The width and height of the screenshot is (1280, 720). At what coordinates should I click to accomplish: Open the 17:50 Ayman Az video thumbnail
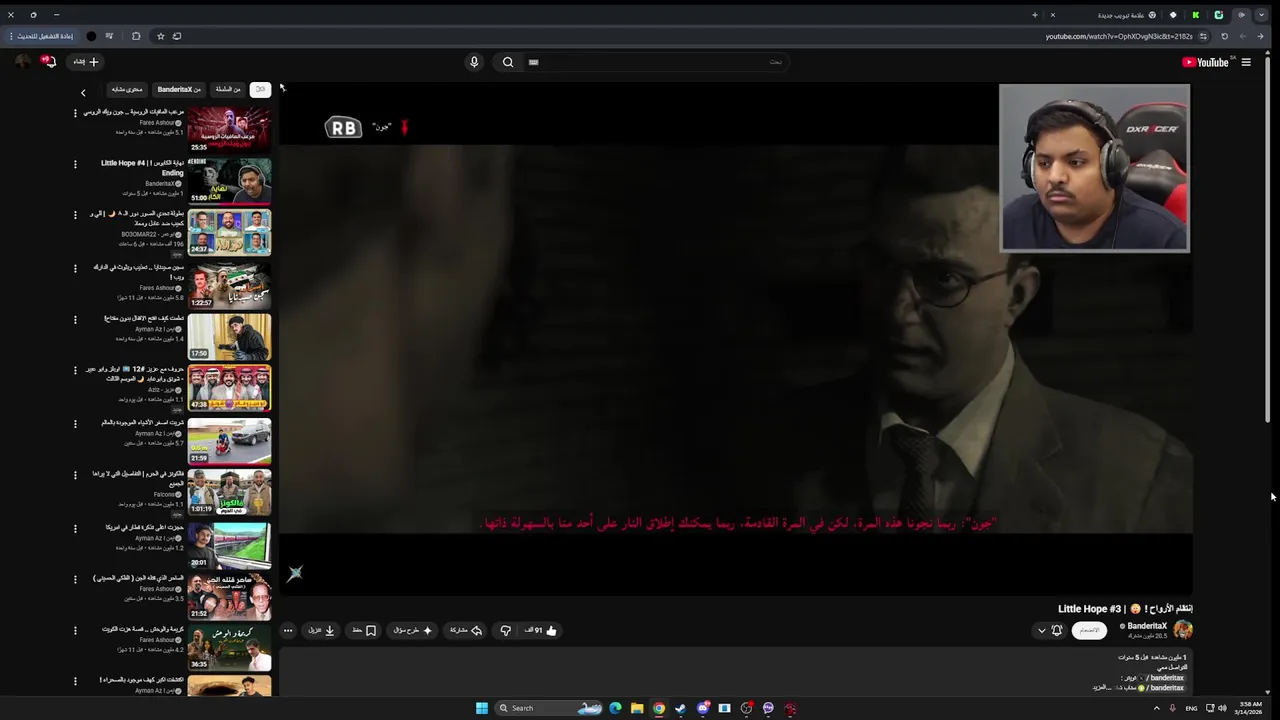(x=229, y=336)
